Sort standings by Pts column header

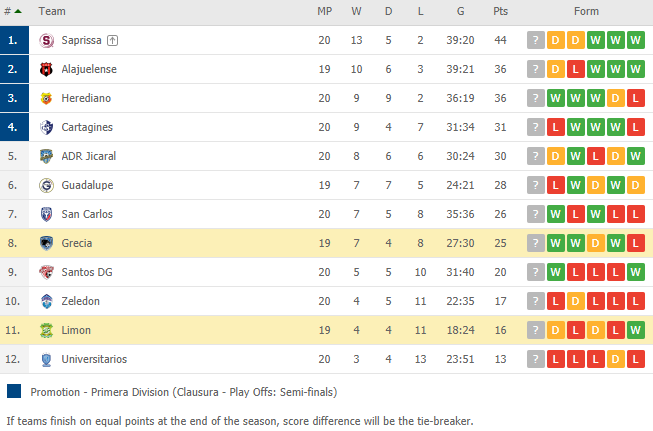click(501, 11)
